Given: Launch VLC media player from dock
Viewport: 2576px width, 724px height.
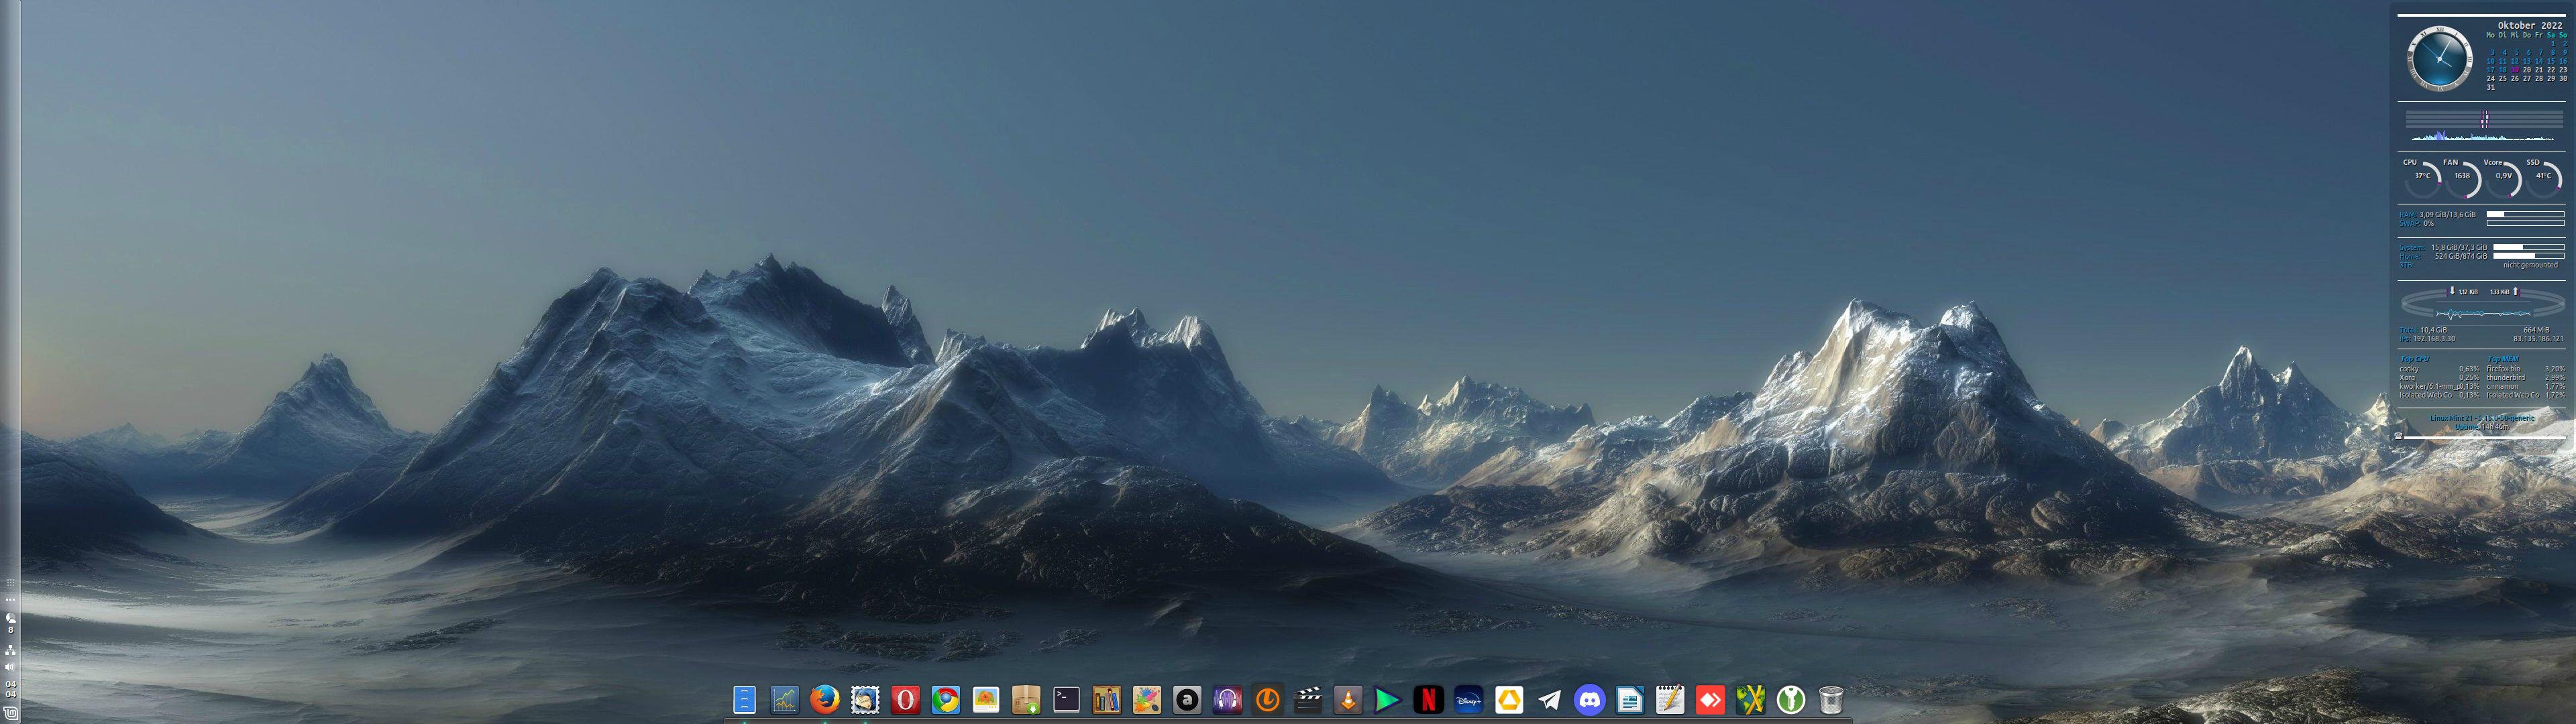Looking at the screenshot, I should 1348,699.
